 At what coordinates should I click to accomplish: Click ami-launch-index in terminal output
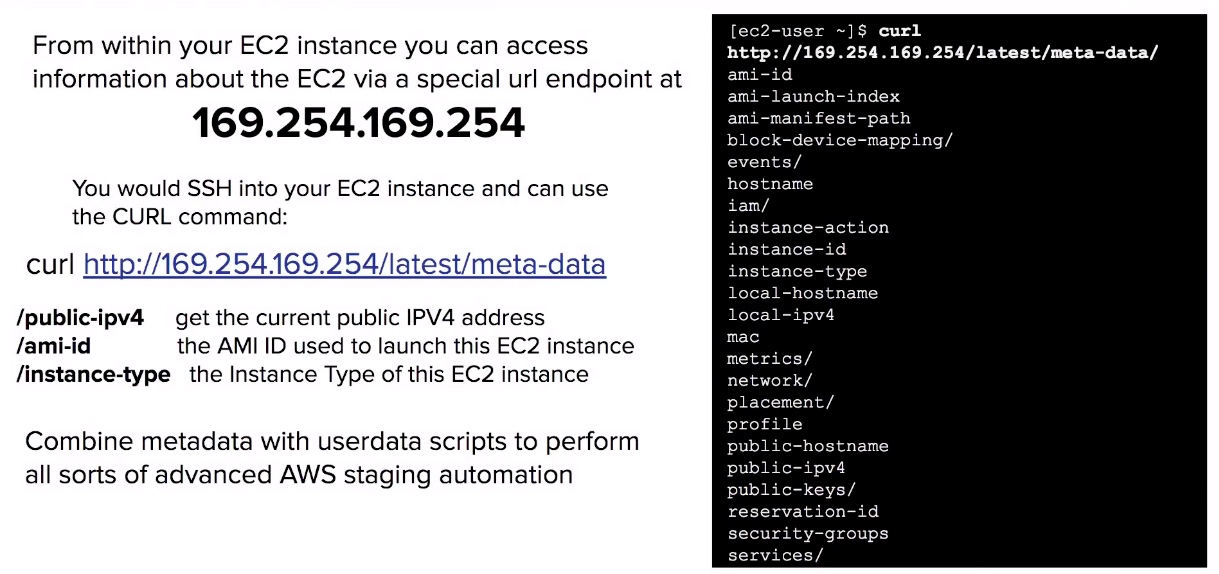click(813, 96)
